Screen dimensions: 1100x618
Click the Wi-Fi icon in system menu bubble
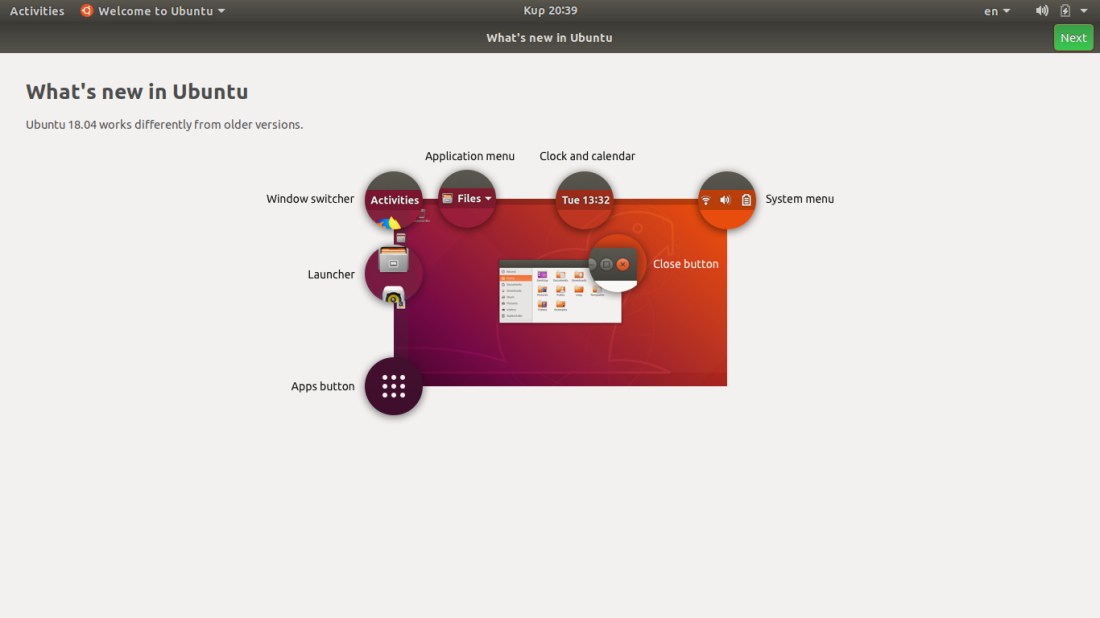tap(706, 200)
